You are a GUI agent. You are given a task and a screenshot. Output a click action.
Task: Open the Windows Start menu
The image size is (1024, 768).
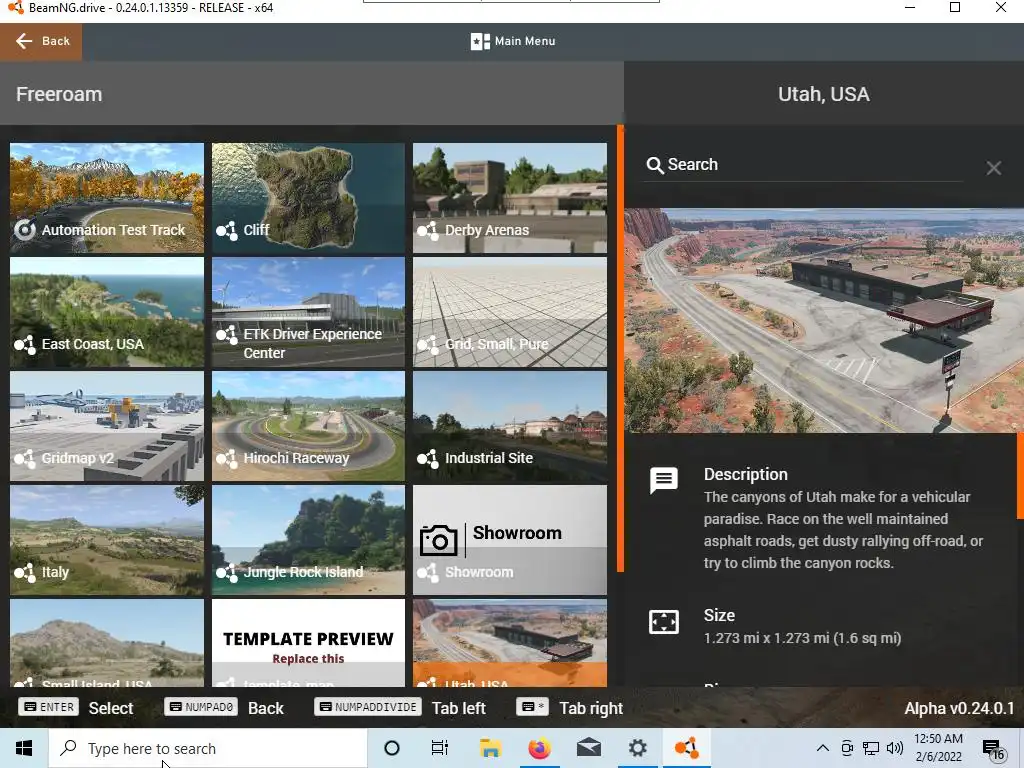click(24, 748)
